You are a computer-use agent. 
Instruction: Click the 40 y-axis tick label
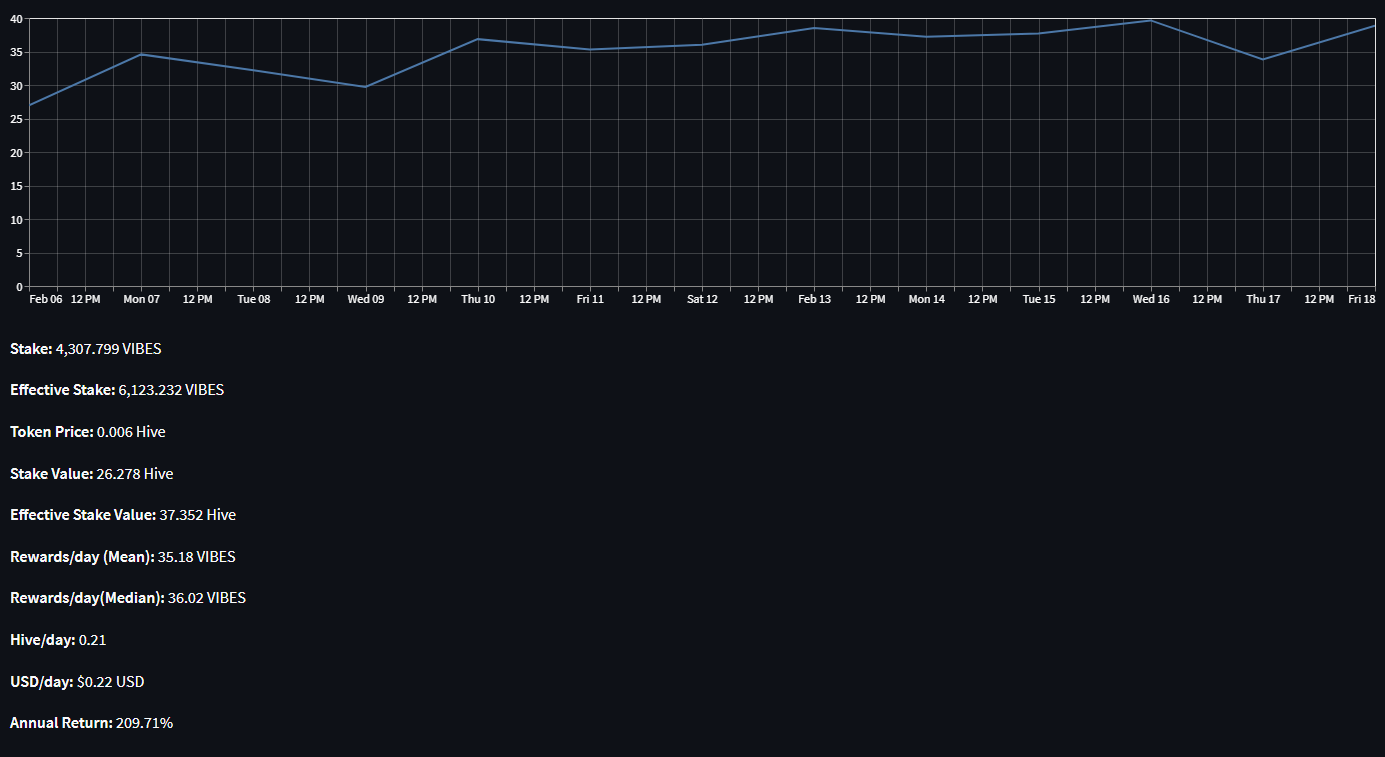[x=17, y=19]
